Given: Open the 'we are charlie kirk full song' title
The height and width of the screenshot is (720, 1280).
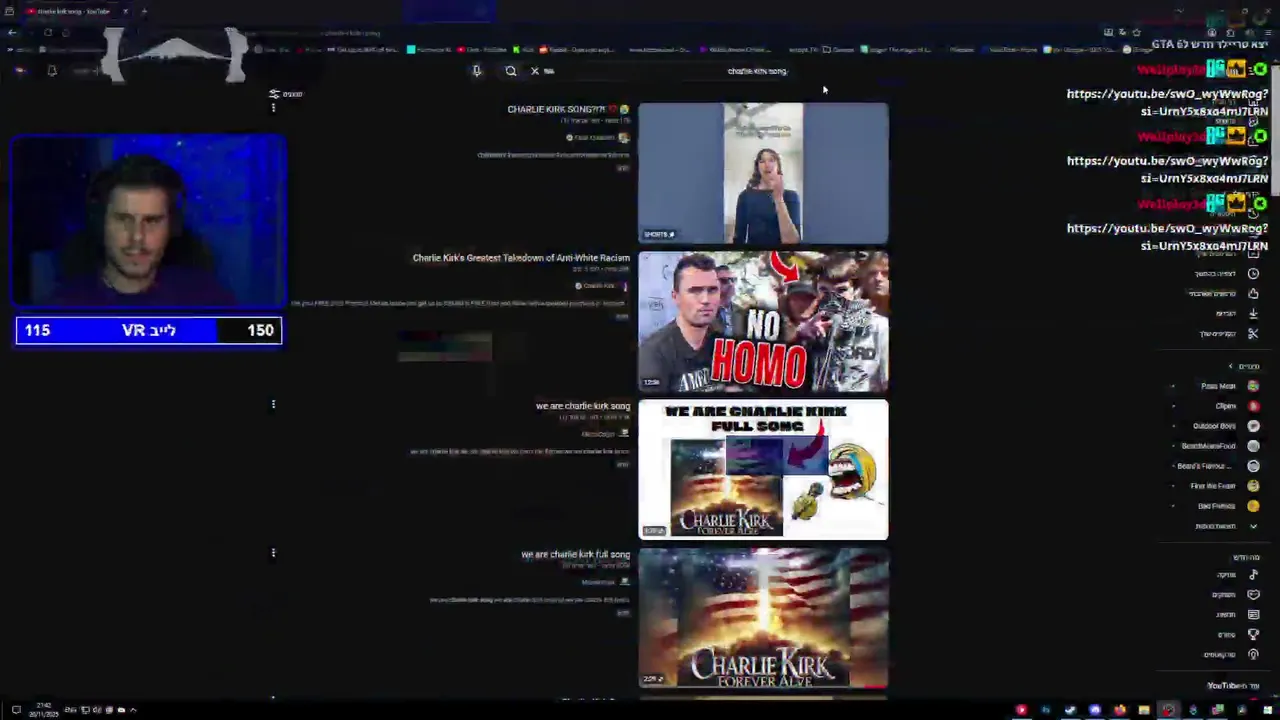Looking at the screenshot, I should click(575, 554).
